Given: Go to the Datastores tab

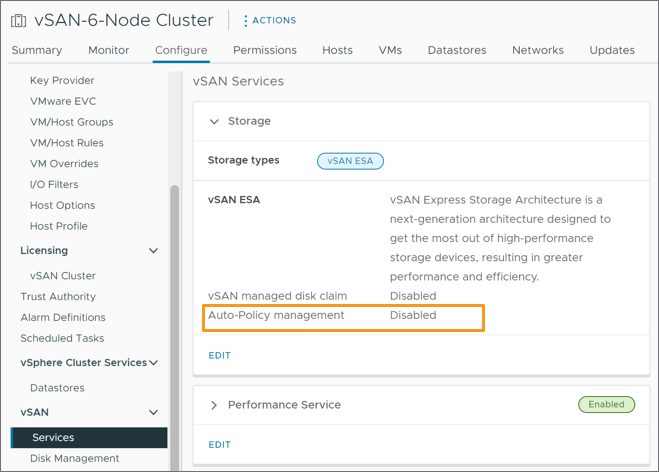Looking at the screenshot, I should [456, 50].
